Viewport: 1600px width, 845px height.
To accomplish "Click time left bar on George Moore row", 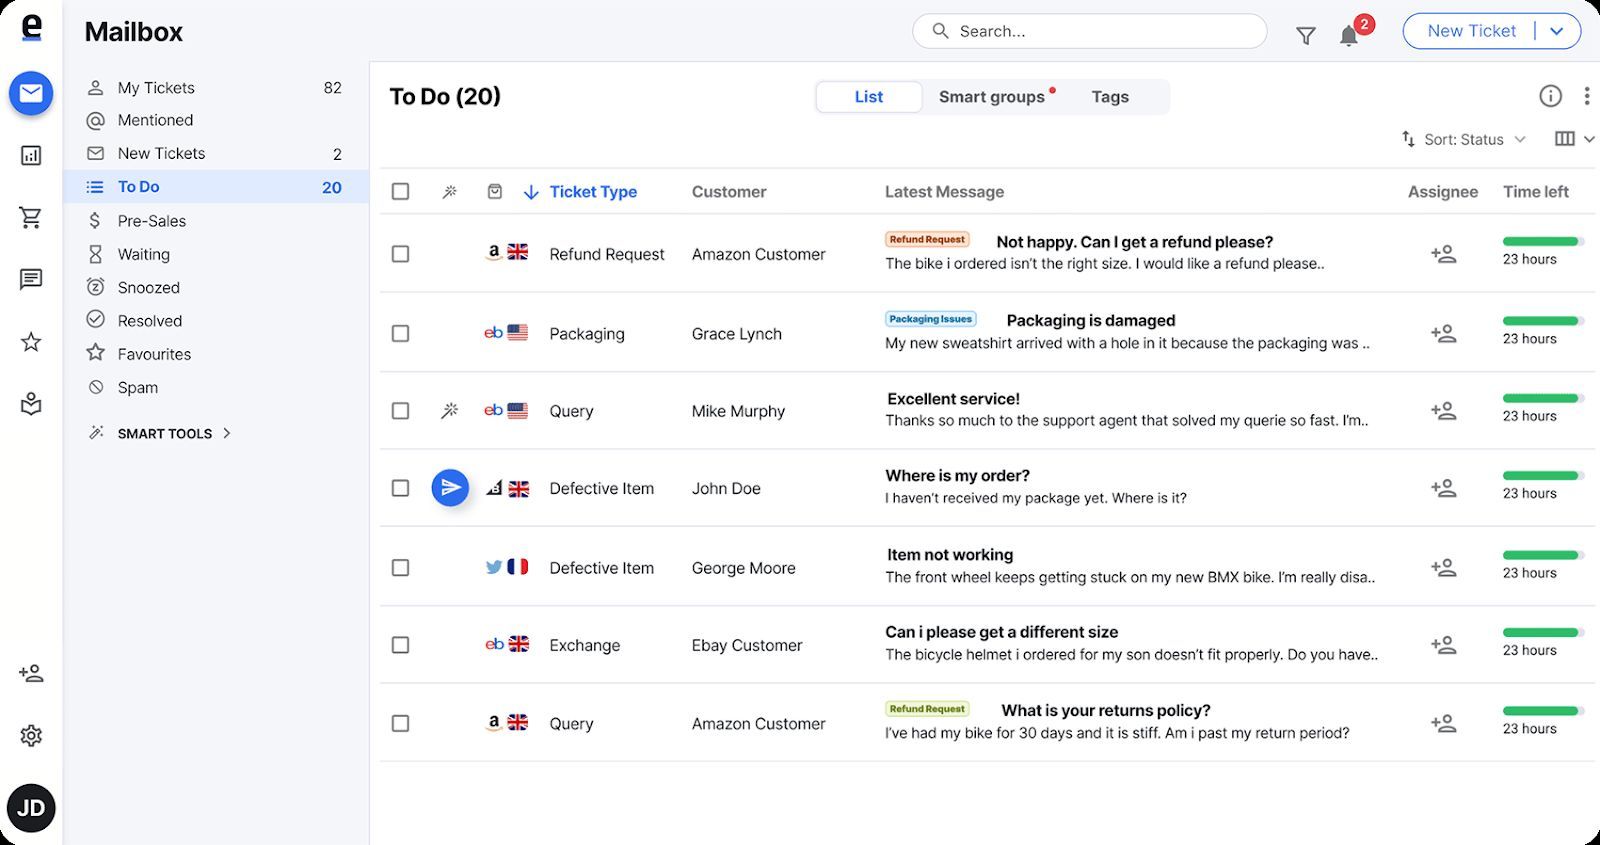I will tap(1541, 555).
